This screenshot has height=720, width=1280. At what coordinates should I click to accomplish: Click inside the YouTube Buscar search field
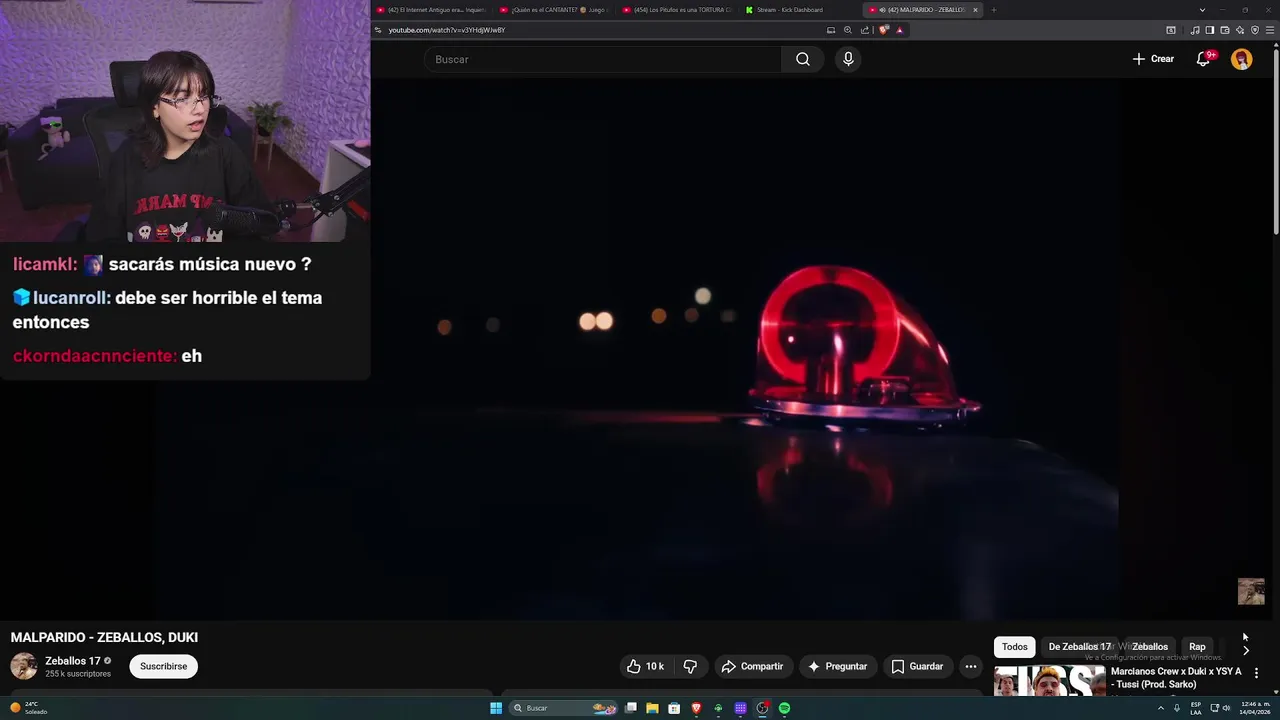[603, 59]
